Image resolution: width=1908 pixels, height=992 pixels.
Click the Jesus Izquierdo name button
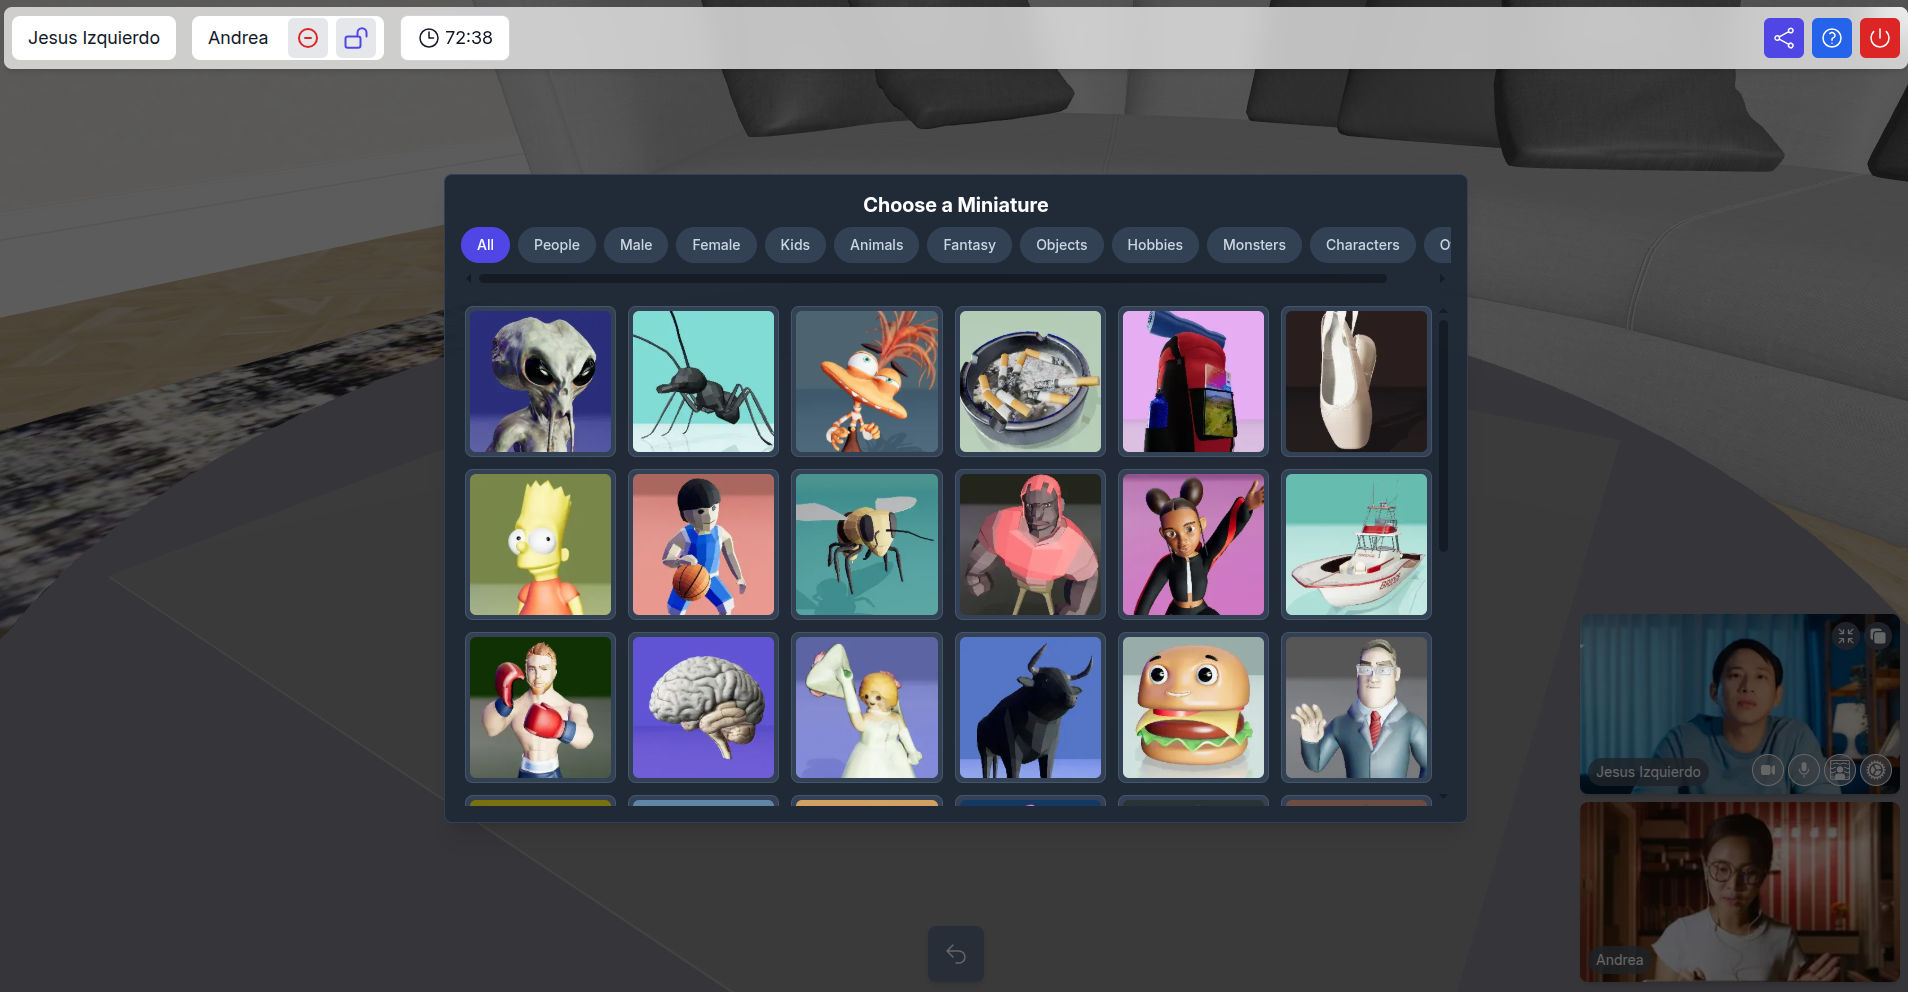point(94,38)
